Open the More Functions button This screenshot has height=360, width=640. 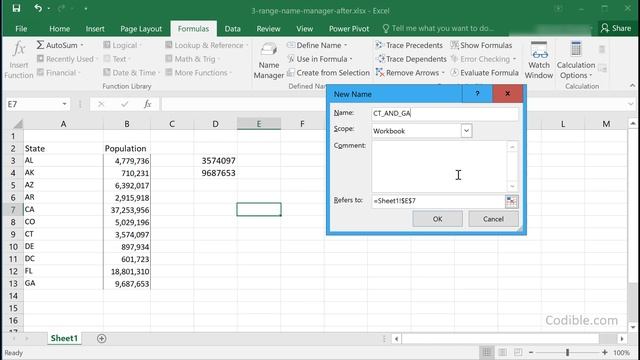(x=199, y=73)
